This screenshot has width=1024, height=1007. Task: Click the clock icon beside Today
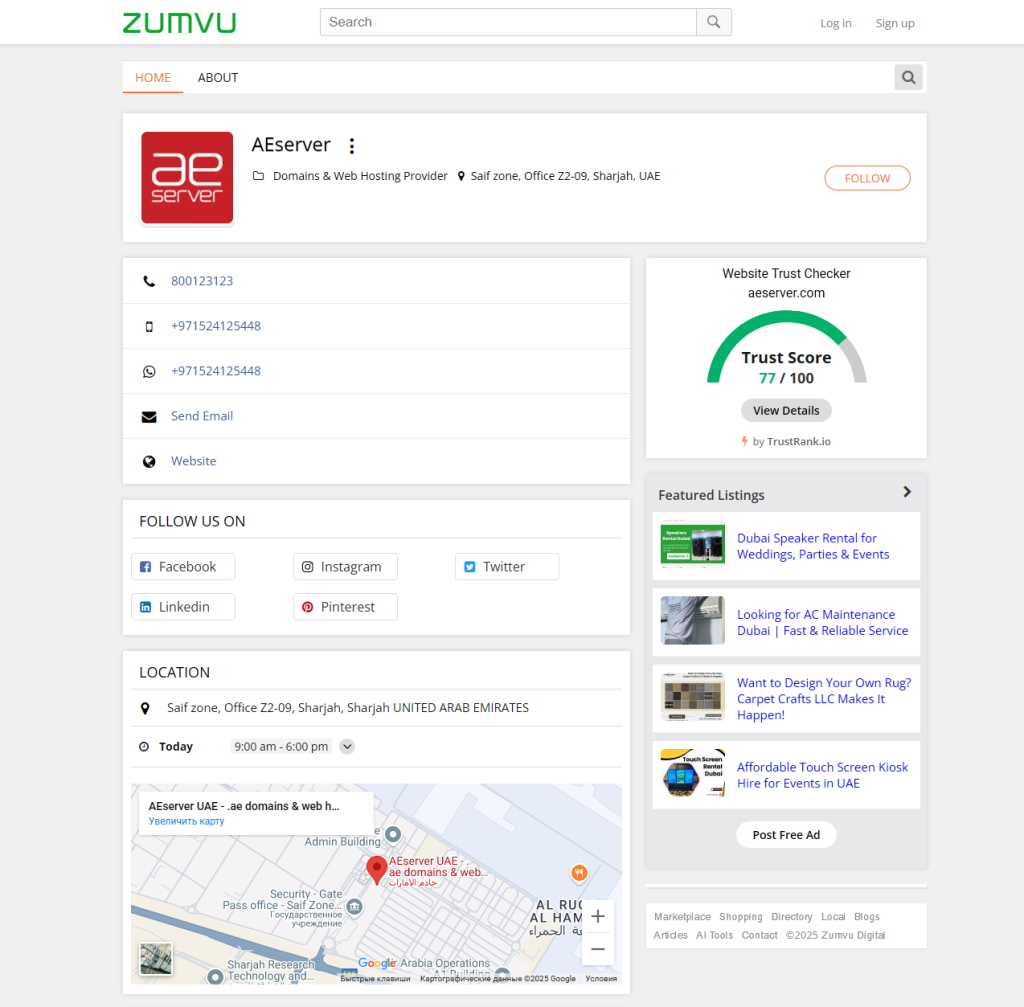pyautogui.click(x=144, y=746)
